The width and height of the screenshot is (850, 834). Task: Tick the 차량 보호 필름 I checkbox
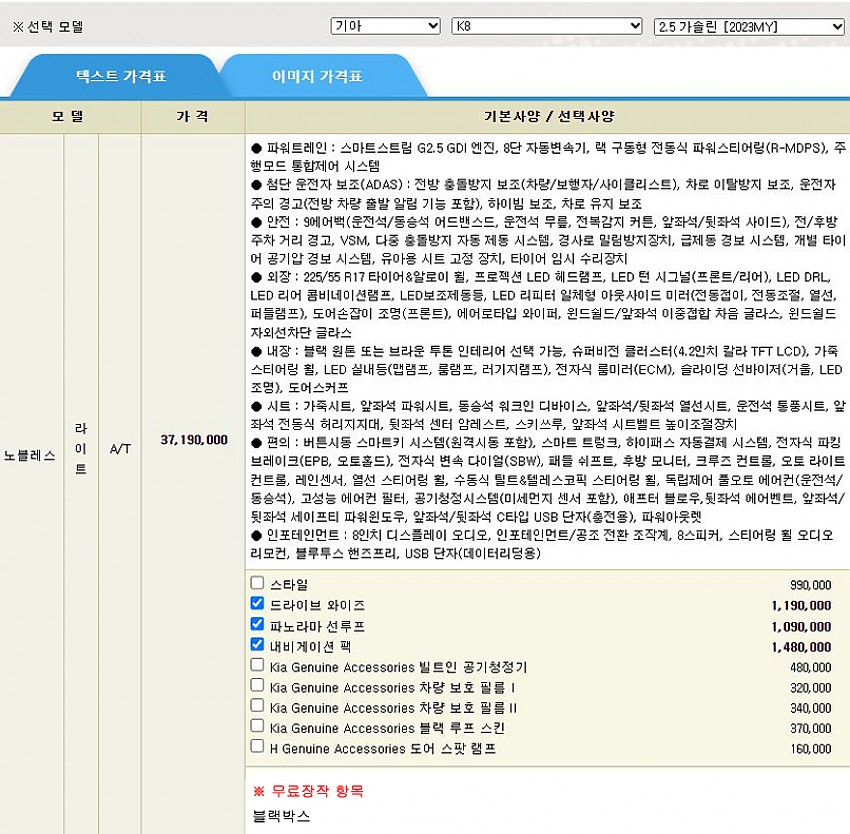click(x=258, y=686)
